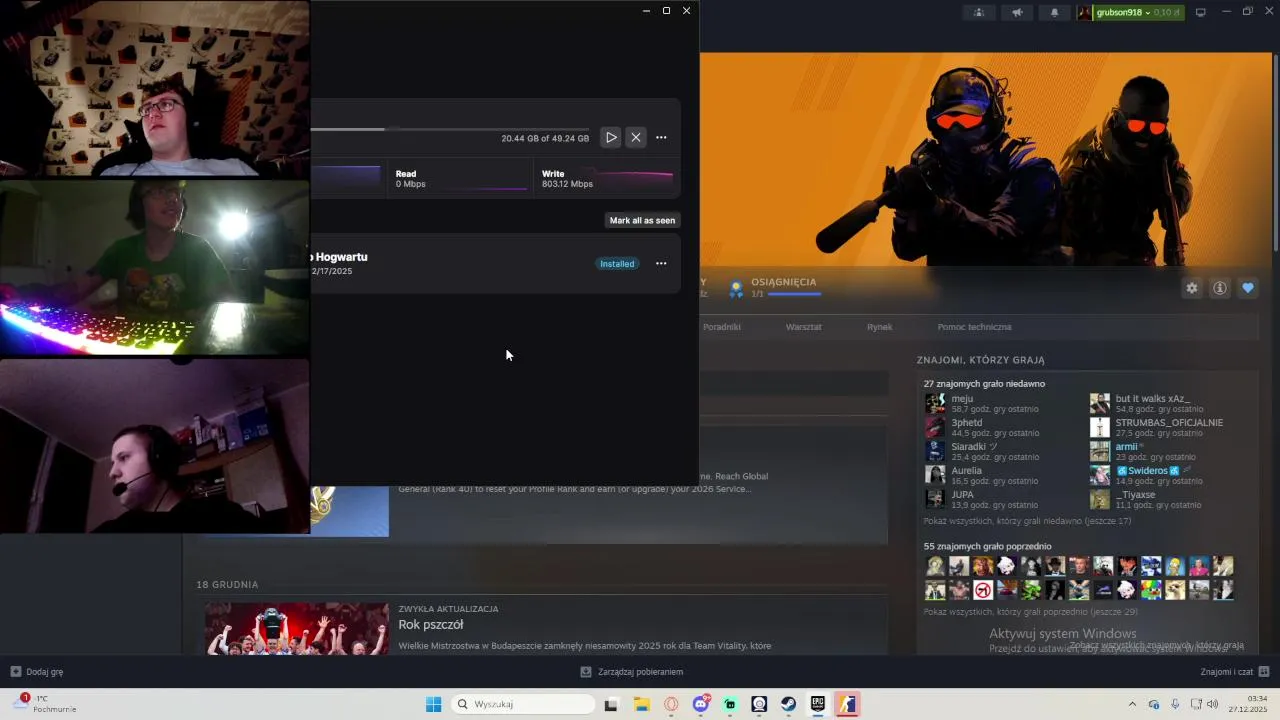The width and height of the screenshot is (1280, 720).
Task: Open friend JUPA's profile
Action: tap(962, 495)
